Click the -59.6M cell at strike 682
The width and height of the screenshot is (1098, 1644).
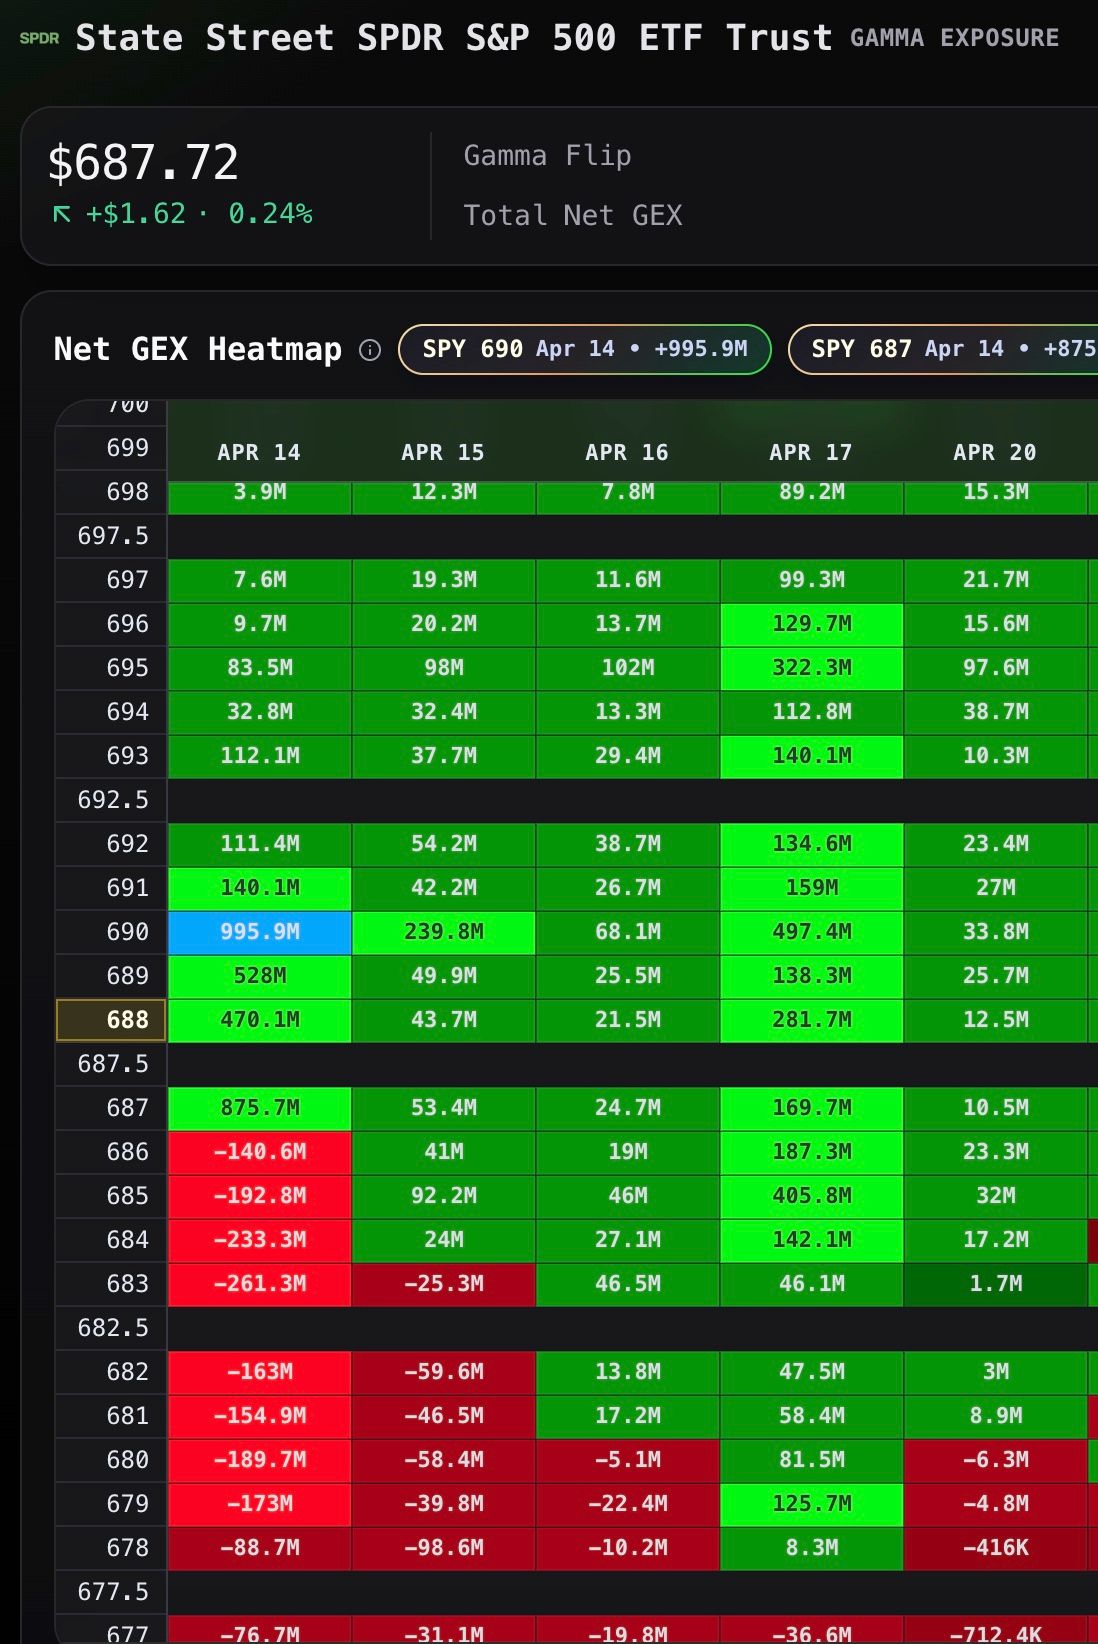tap(444, 1372)
